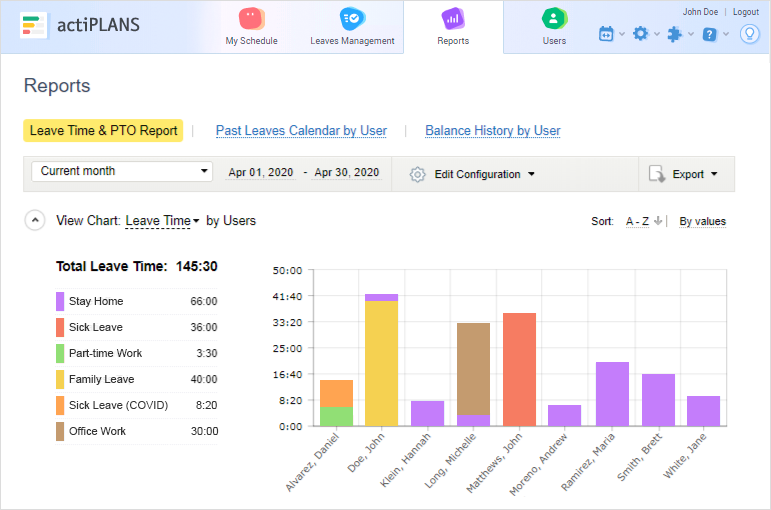Click the Logout link
This screenshot has height=510, width=771.
click(745, 12)
